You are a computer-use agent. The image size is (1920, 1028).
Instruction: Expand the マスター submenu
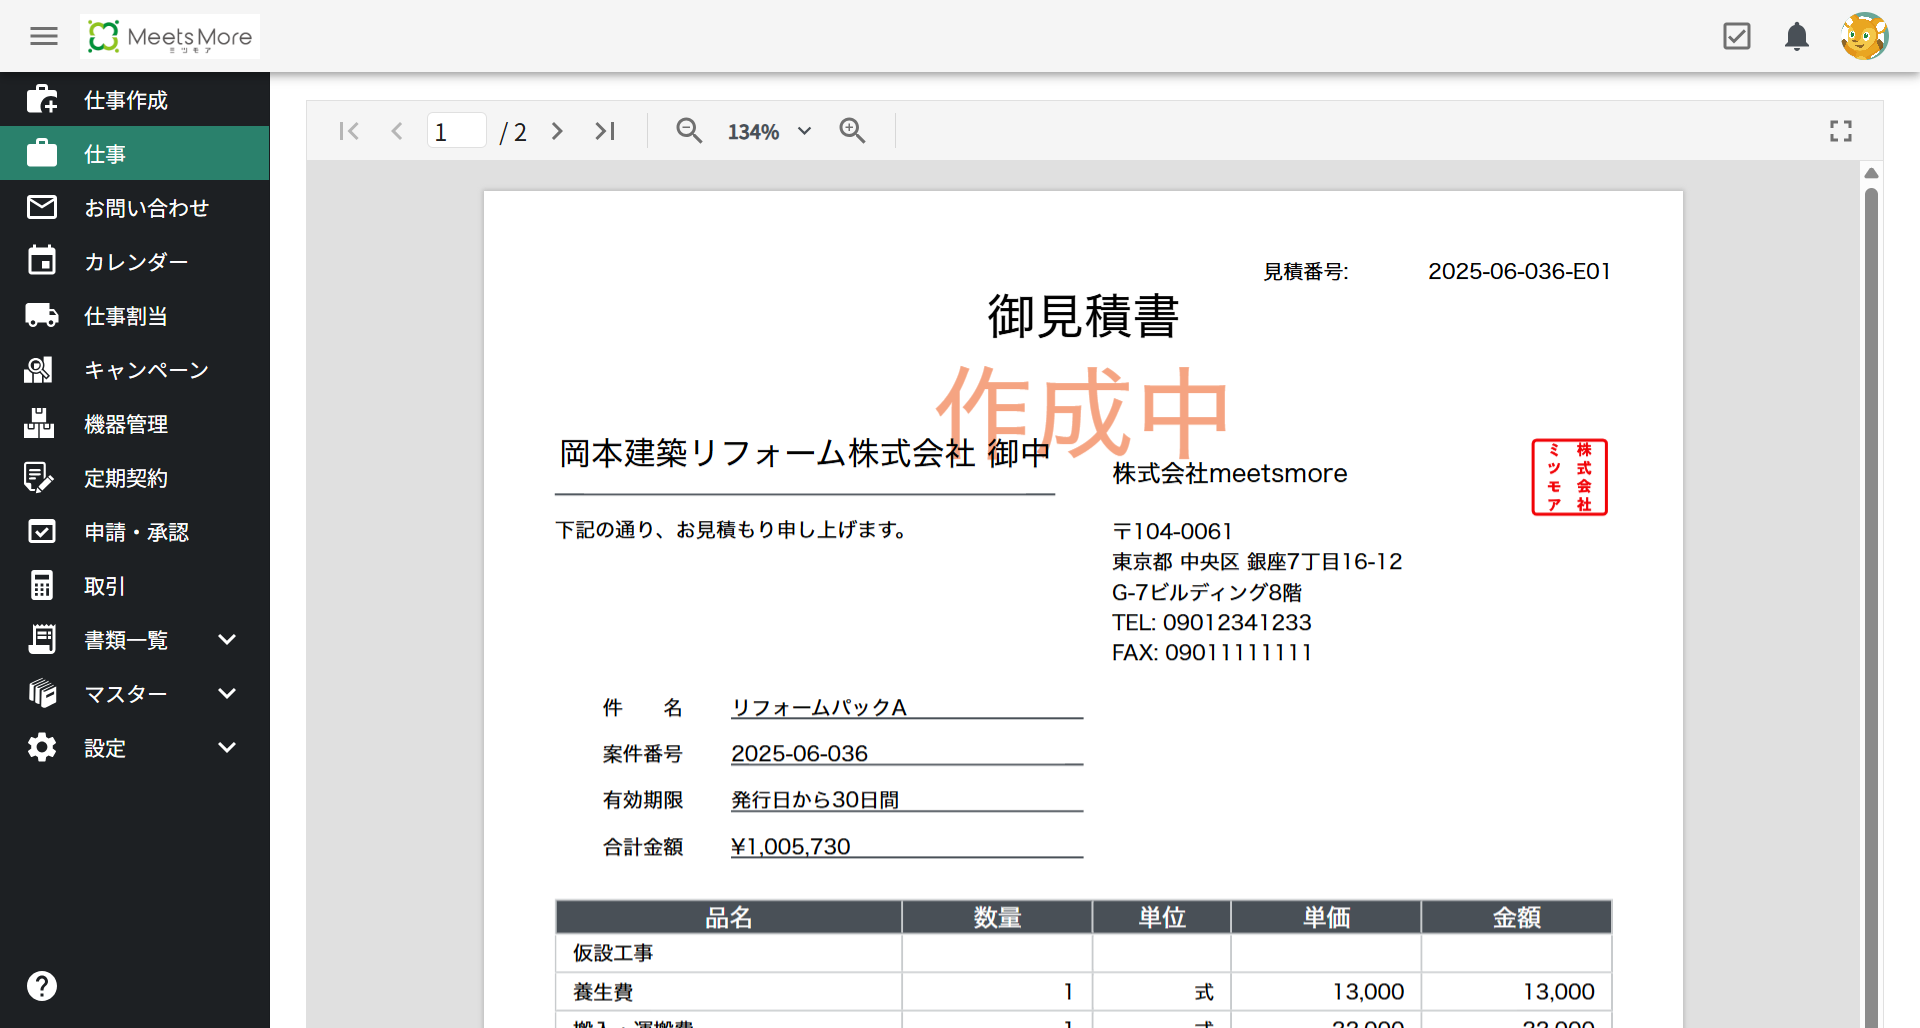click(x=227, y=694)
